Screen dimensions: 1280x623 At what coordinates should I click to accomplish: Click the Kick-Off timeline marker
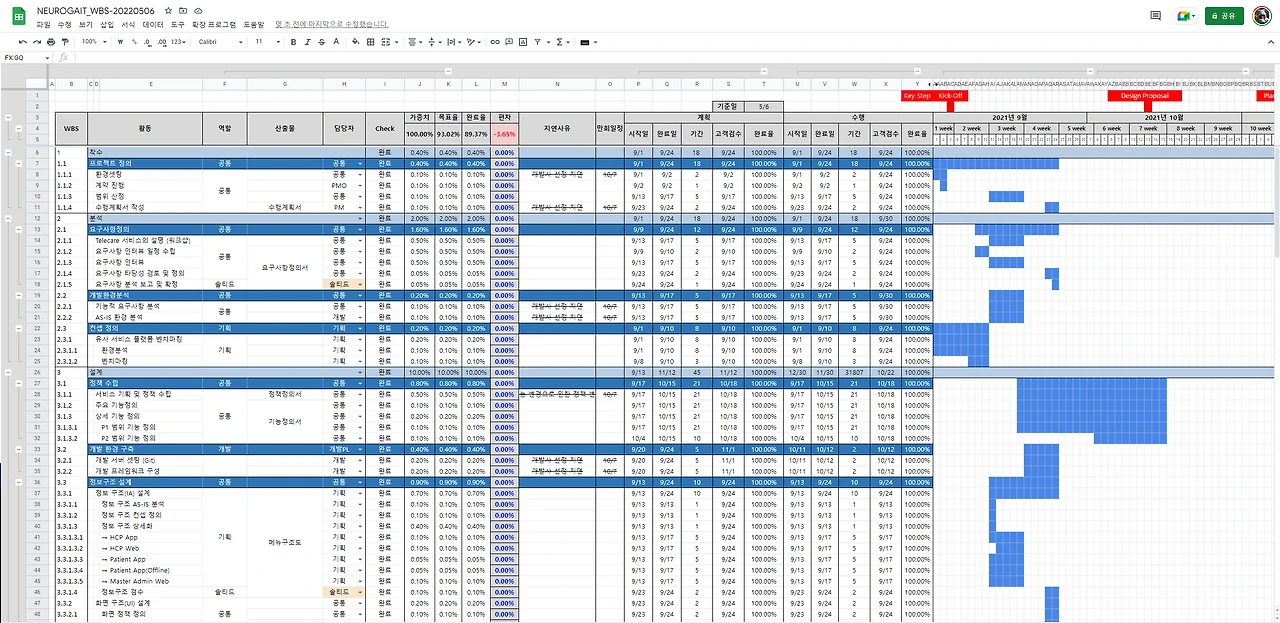950,96
